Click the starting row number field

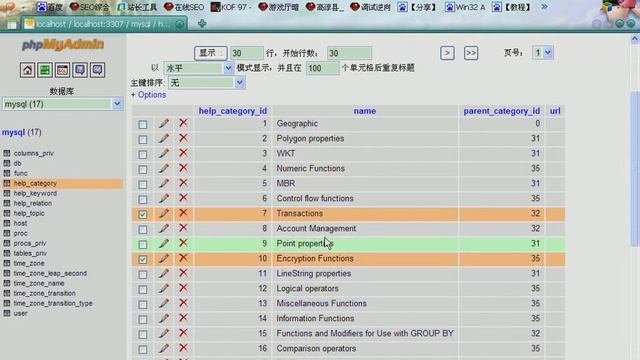tap(349, 53)
